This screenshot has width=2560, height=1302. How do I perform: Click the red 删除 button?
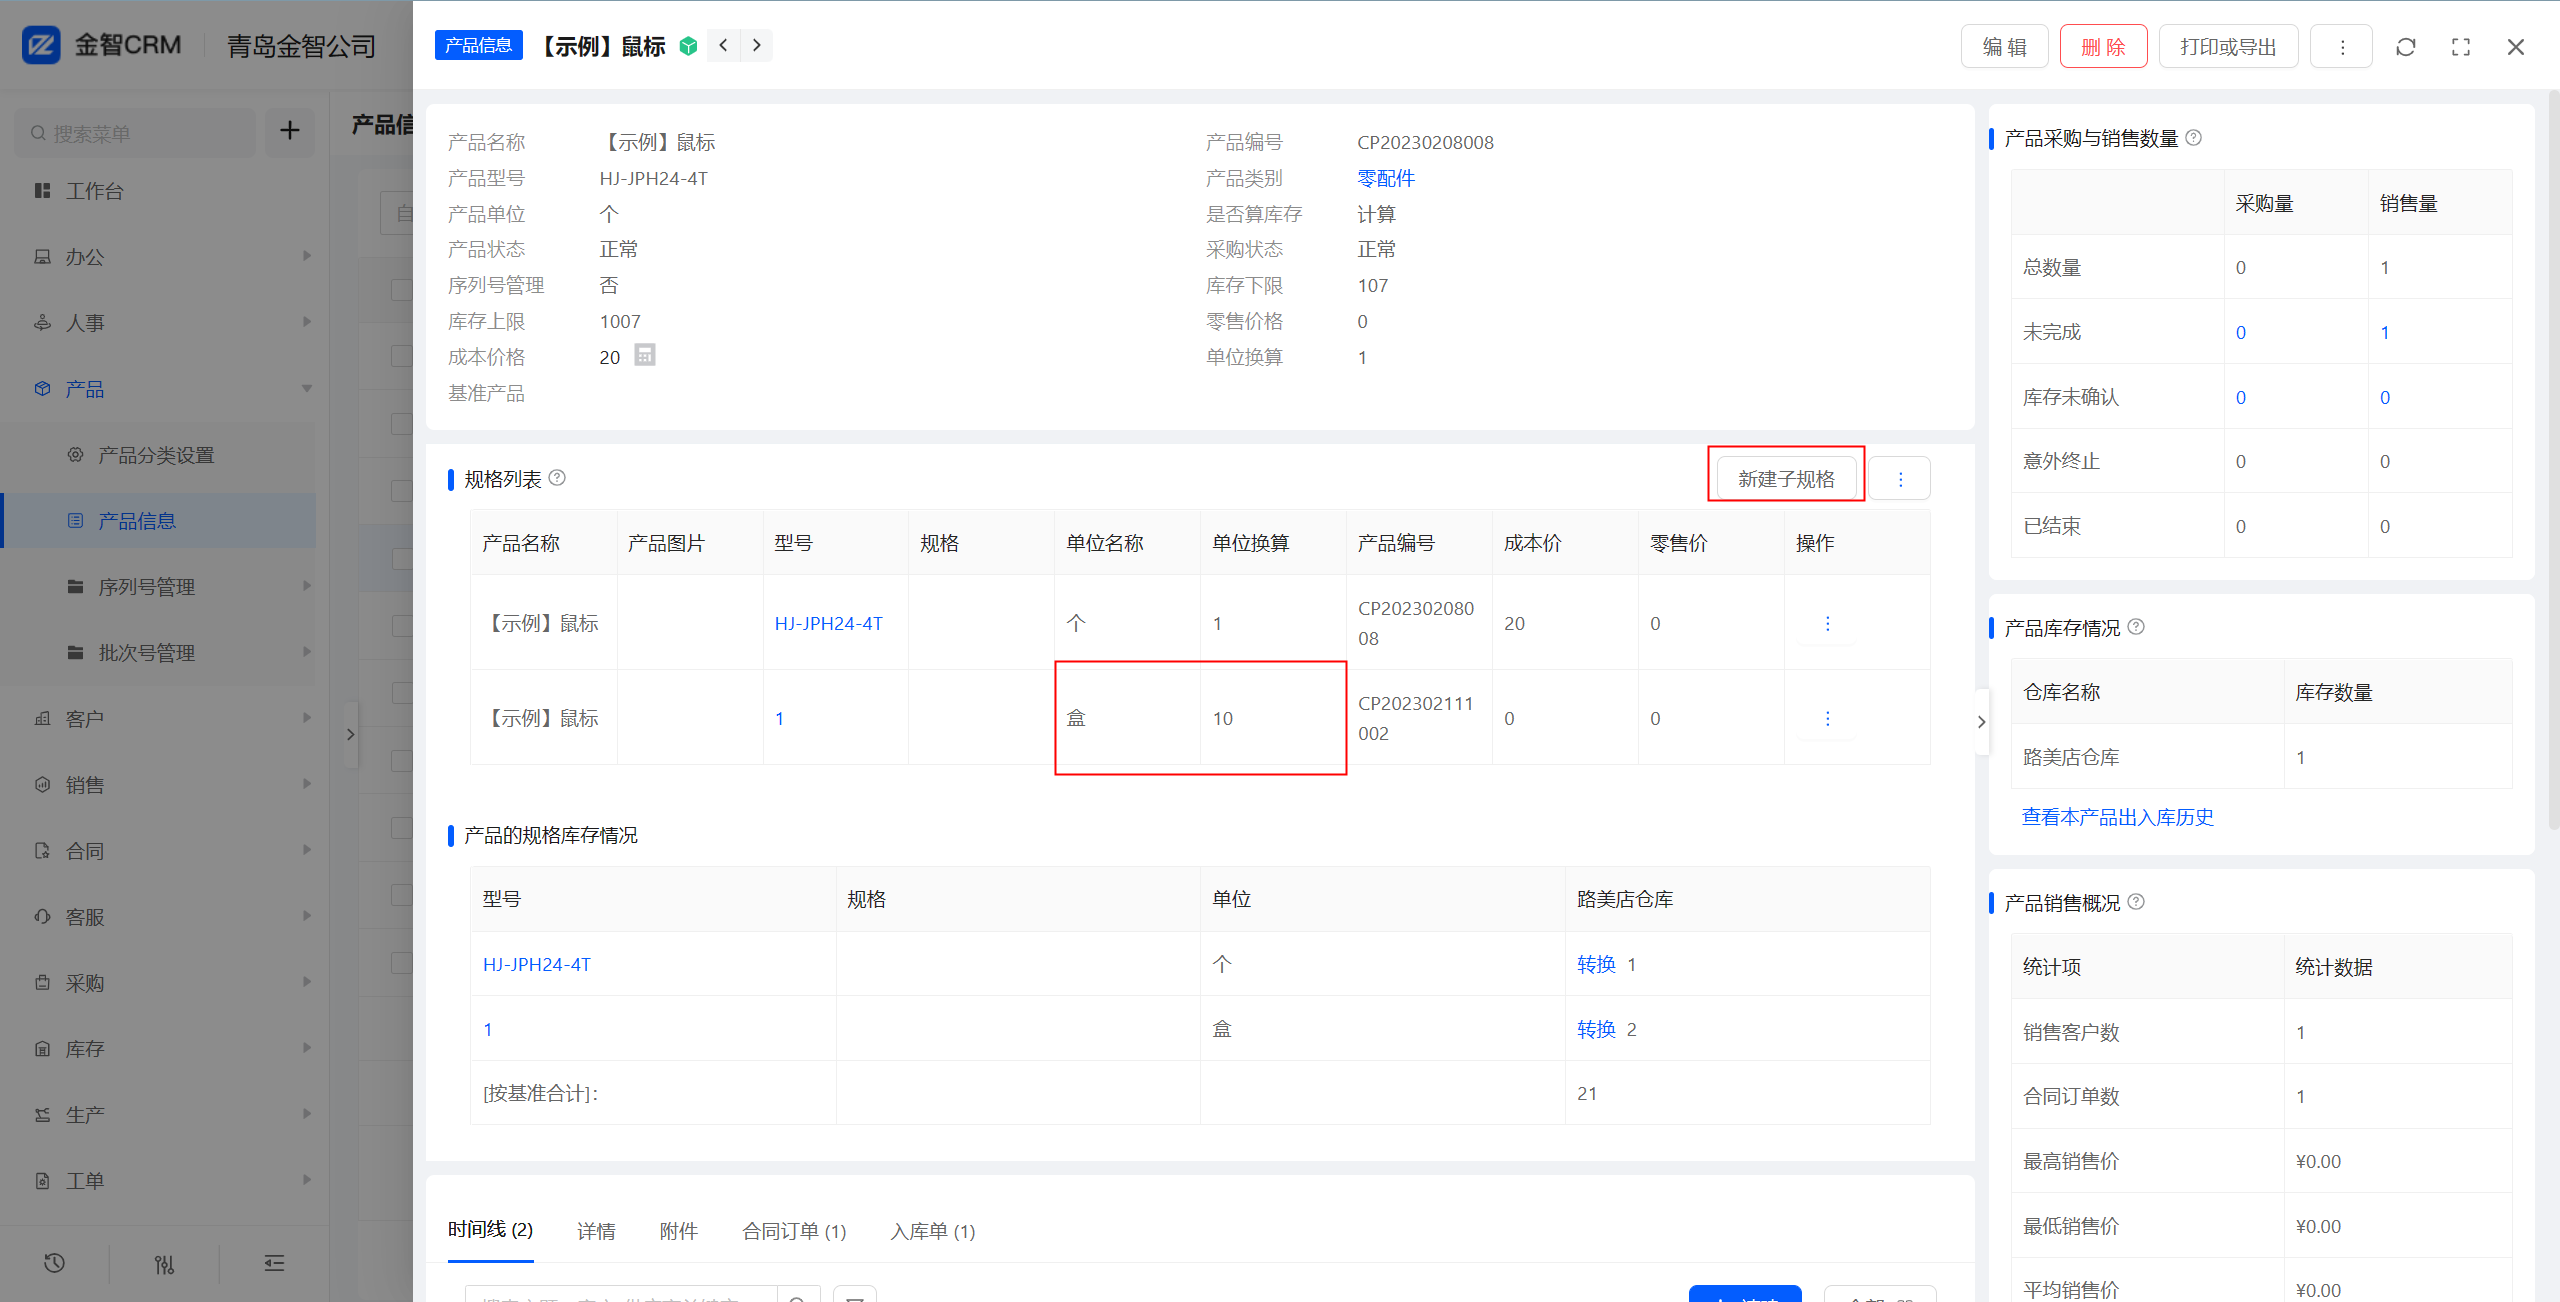pyautogui.click(x=2103, y=47)
